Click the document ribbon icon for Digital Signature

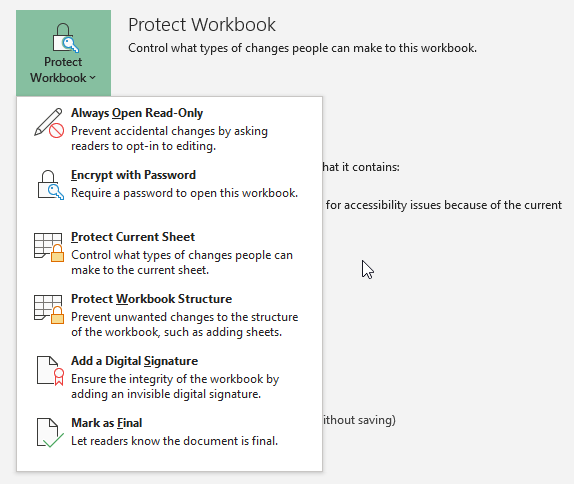pyautogui.click(x=51, y=371)
